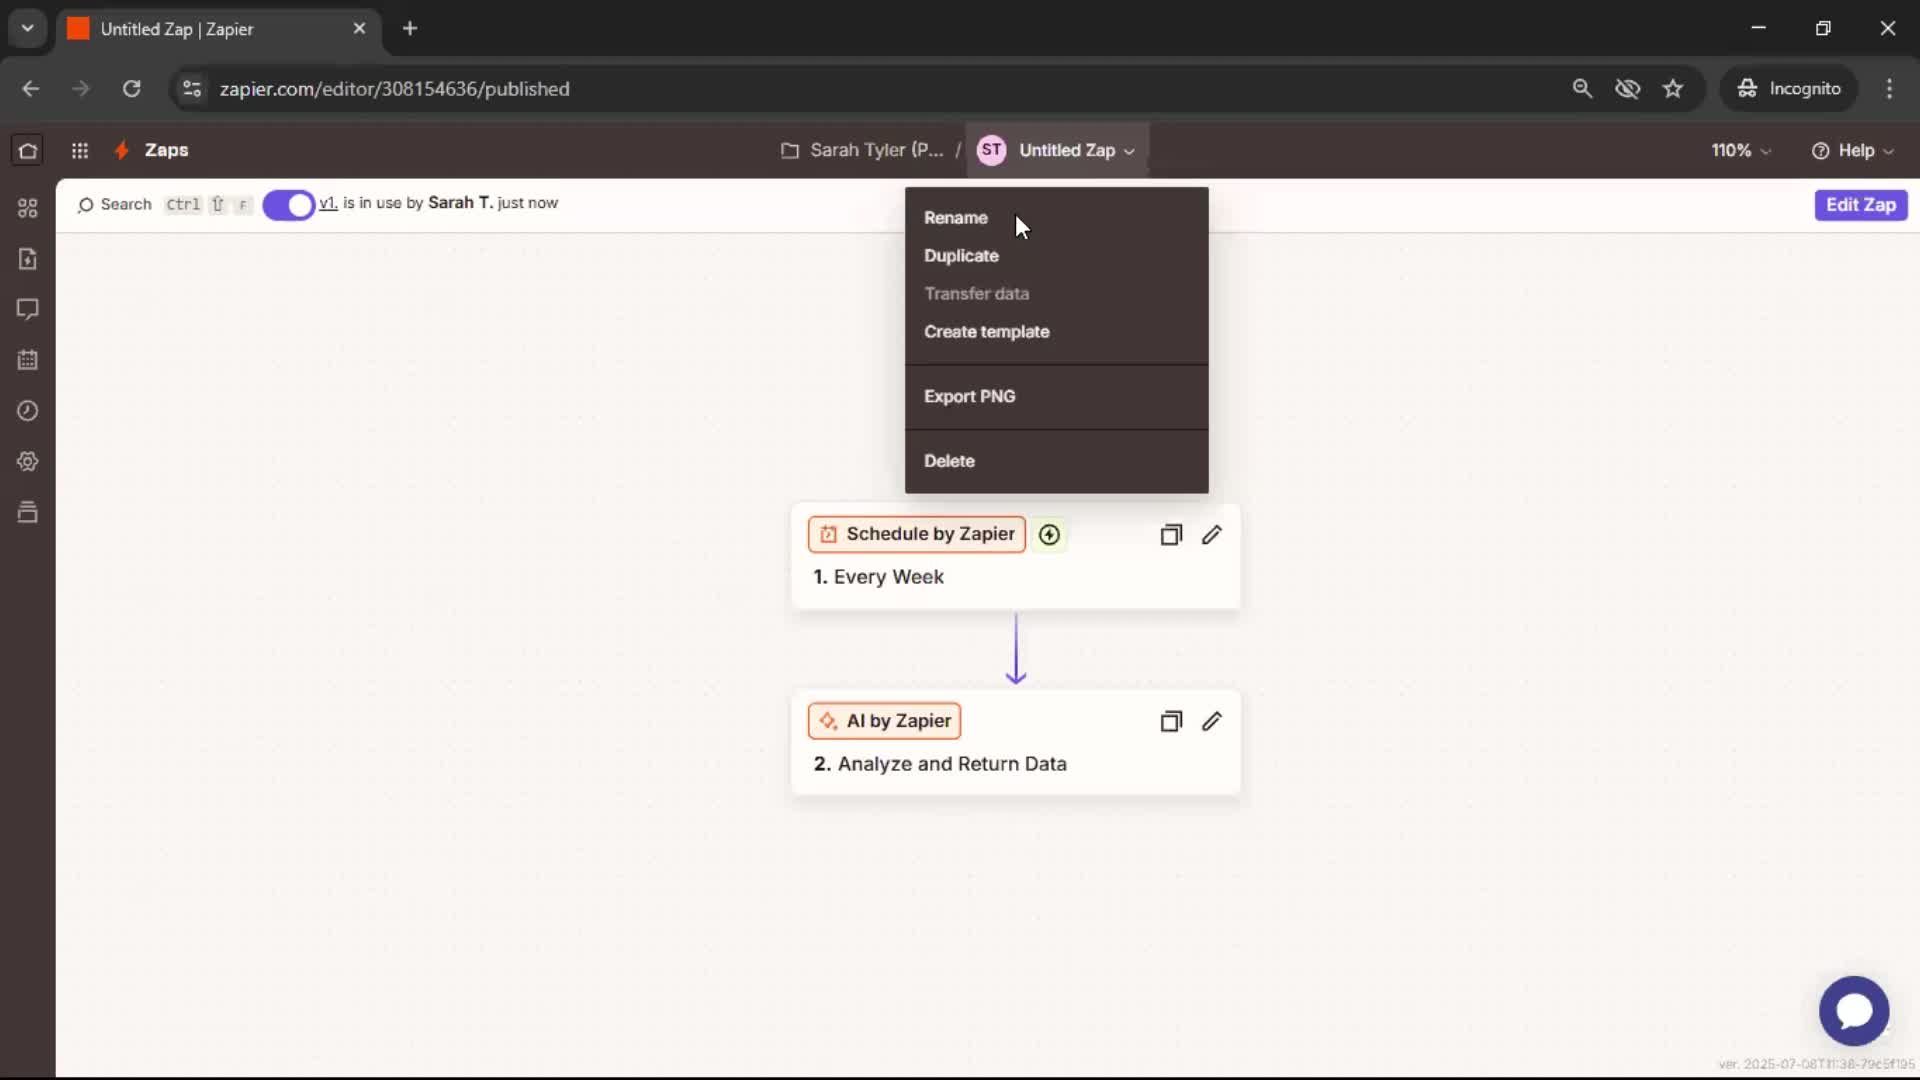The height and width of the screenshot is (1080, 1920).
Task: Open the chat support bubble
Action: point(1854,1011)
